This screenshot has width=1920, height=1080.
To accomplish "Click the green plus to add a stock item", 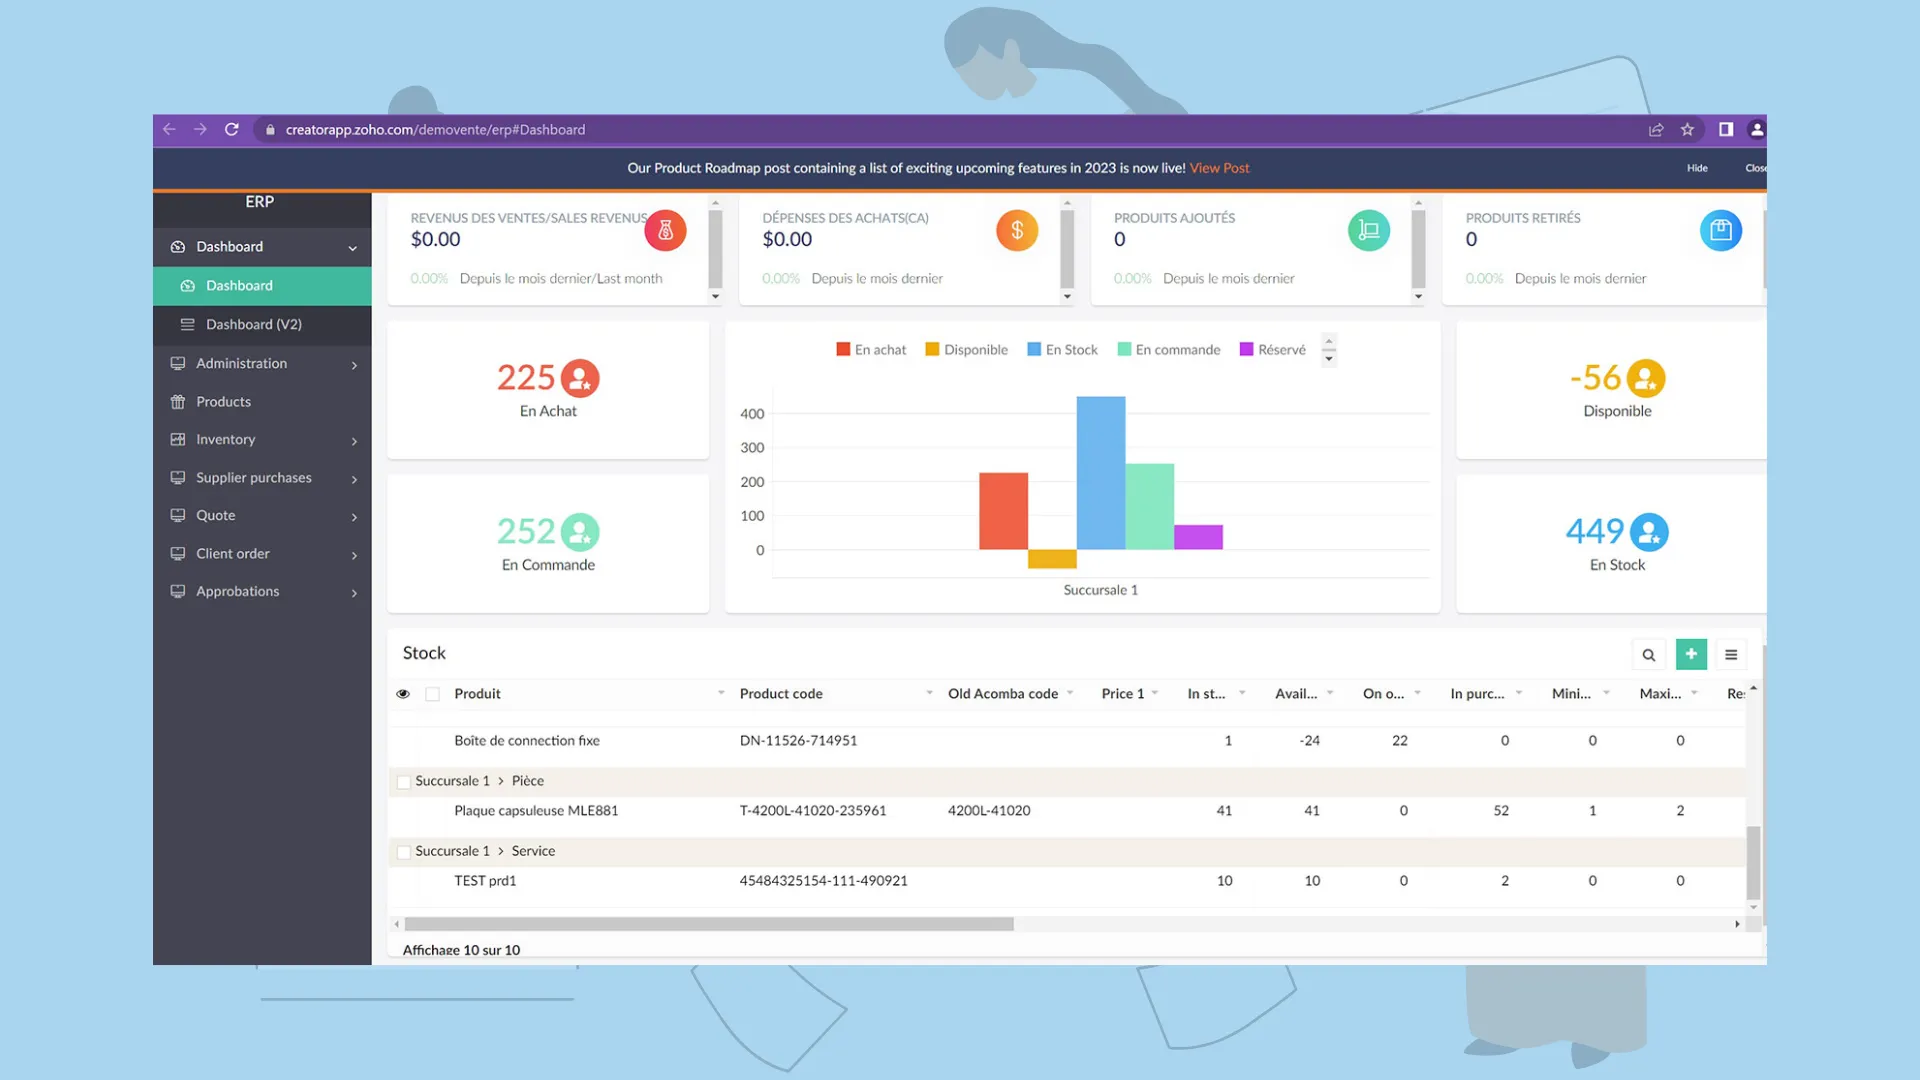I will pos(1691,654).
